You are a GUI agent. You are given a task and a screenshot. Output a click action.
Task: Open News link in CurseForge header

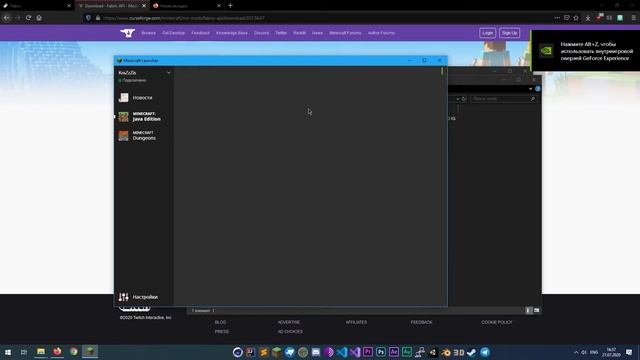[x=318, y=33]
